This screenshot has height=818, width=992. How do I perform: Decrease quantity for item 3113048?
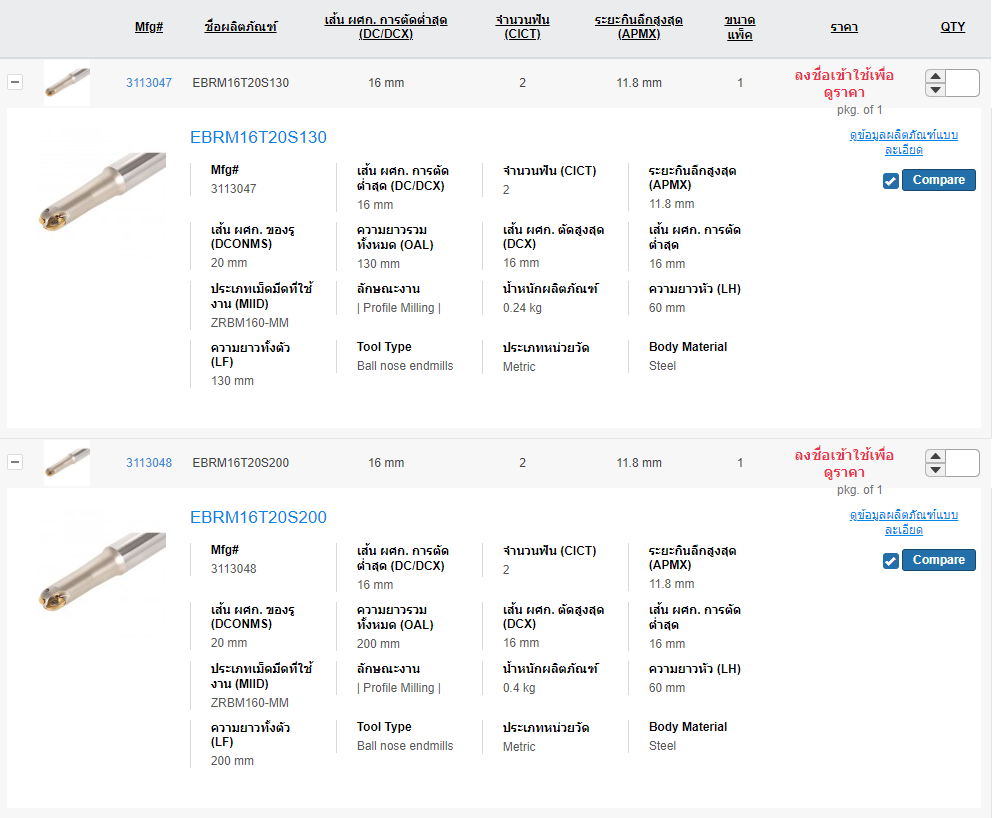936,470
